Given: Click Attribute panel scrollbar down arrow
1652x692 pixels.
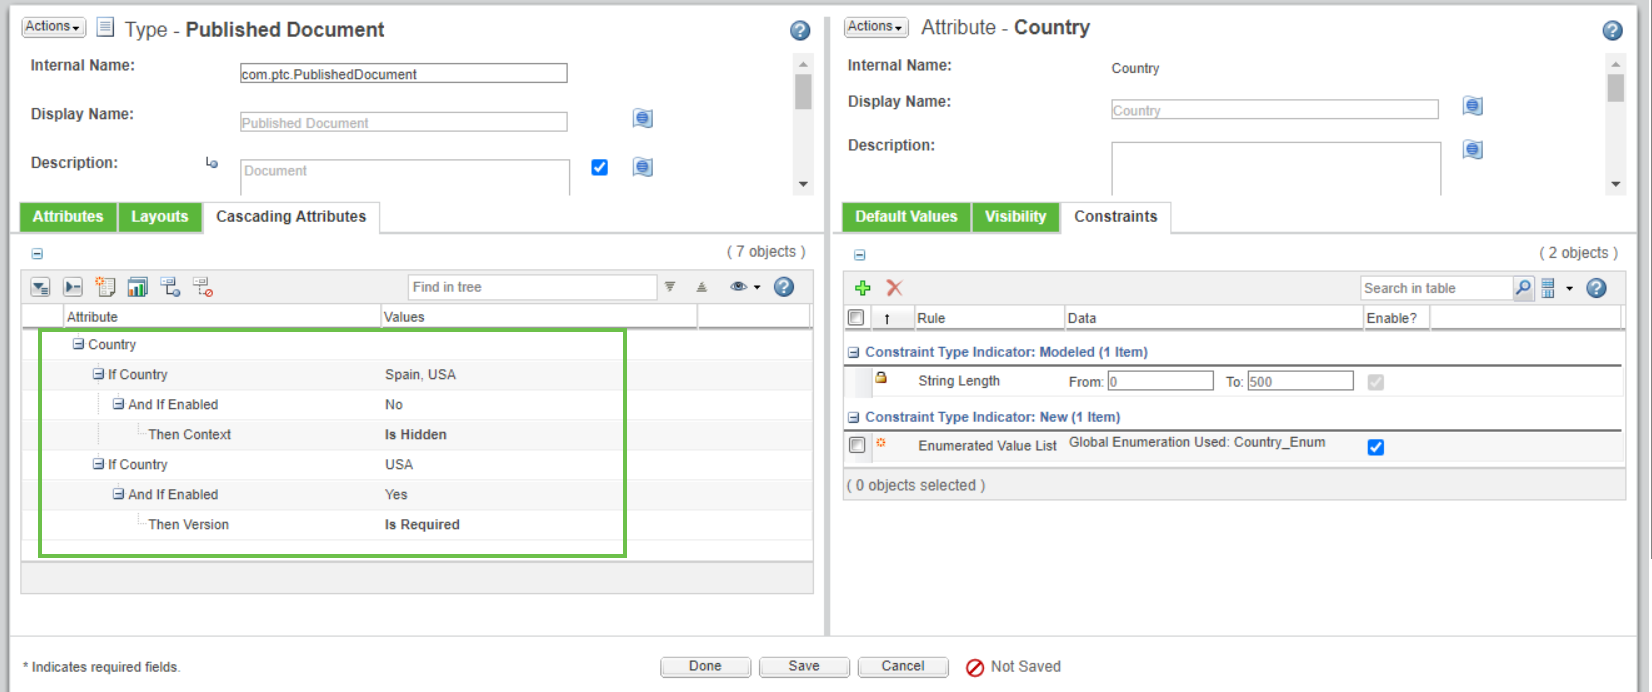Looking at the screenshot, I should click(x=1615, y=185).
